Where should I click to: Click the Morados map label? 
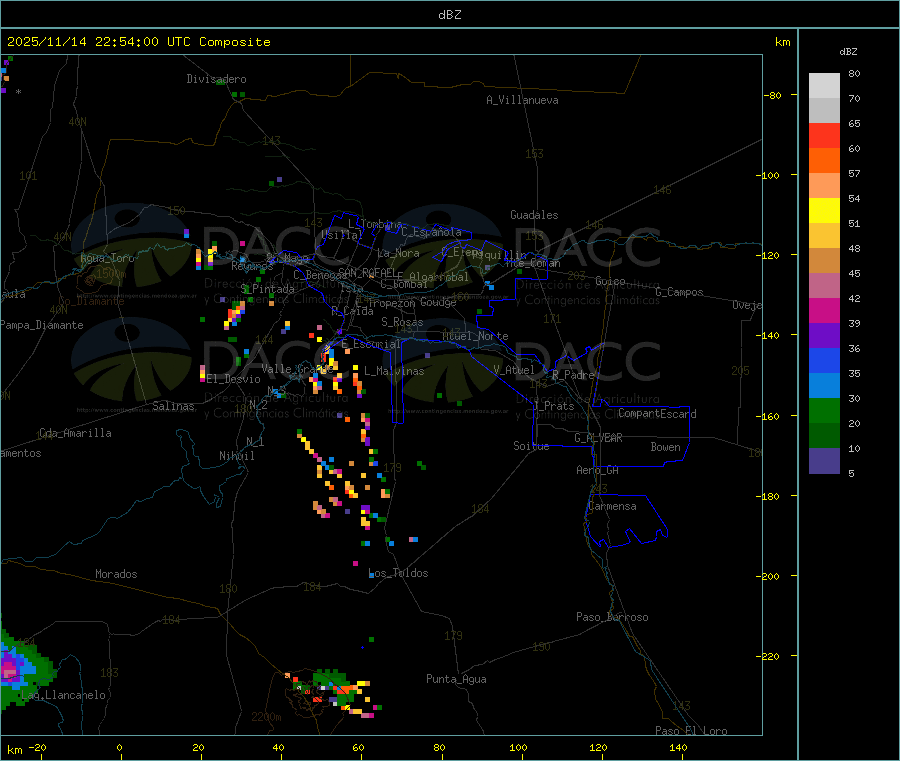[117, 574]
